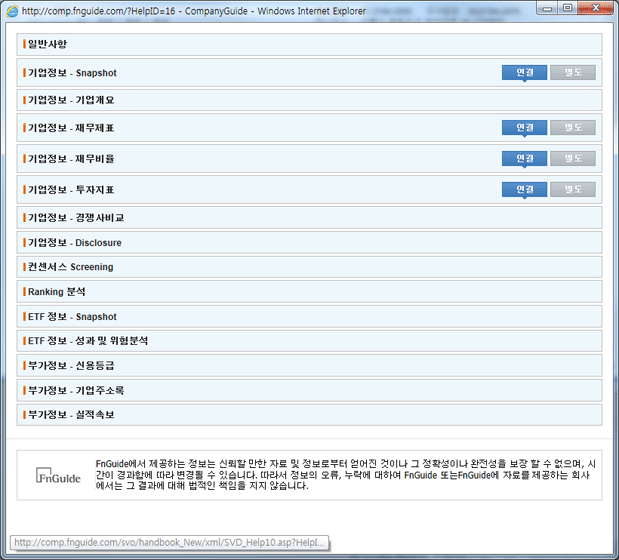619x560 pixels.
Task: Choose 연결 for 재무비율
Action: click(x=524, y=159)
